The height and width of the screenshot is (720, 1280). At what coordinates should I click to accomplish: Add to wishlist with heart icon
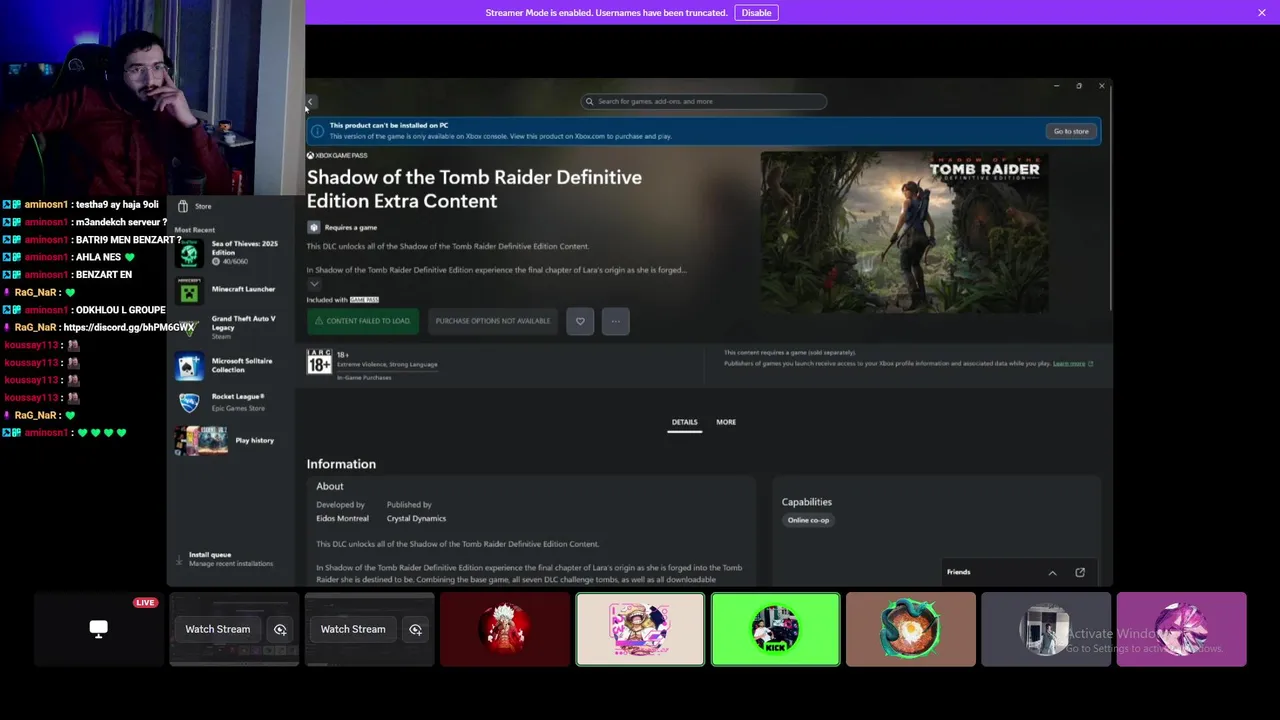coord(580,321)
